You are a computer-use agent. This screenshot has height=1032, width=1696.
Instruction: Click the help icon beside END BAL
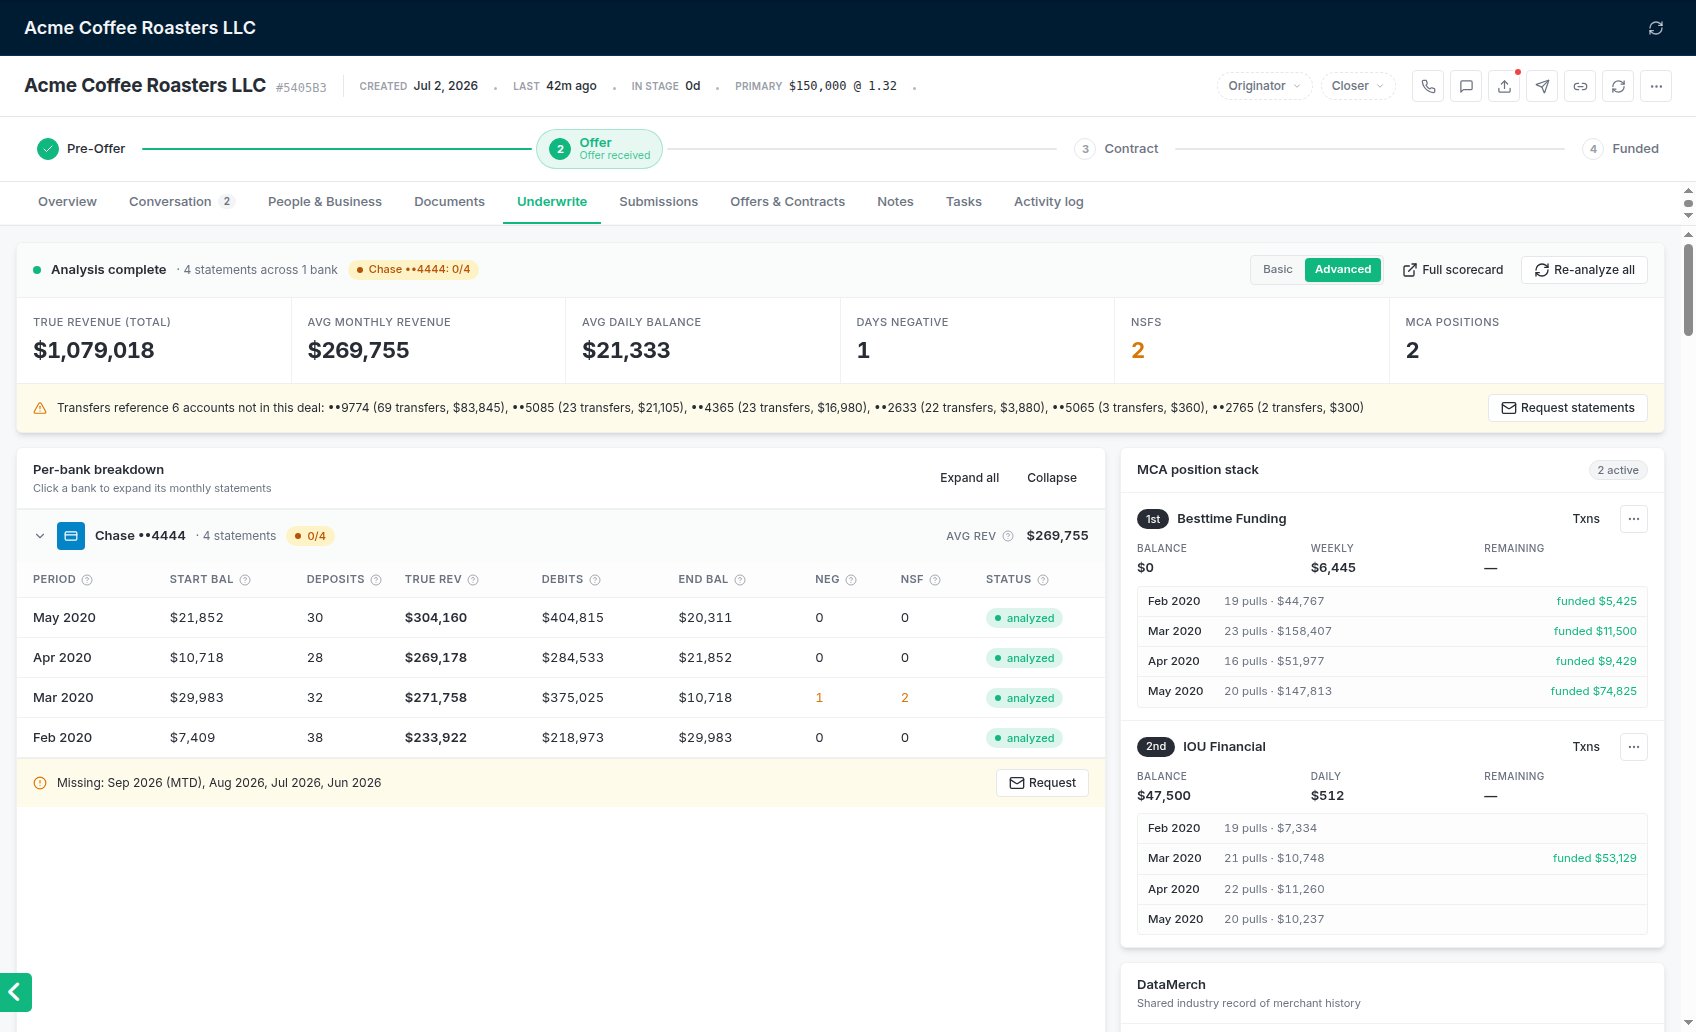[740, 580]
